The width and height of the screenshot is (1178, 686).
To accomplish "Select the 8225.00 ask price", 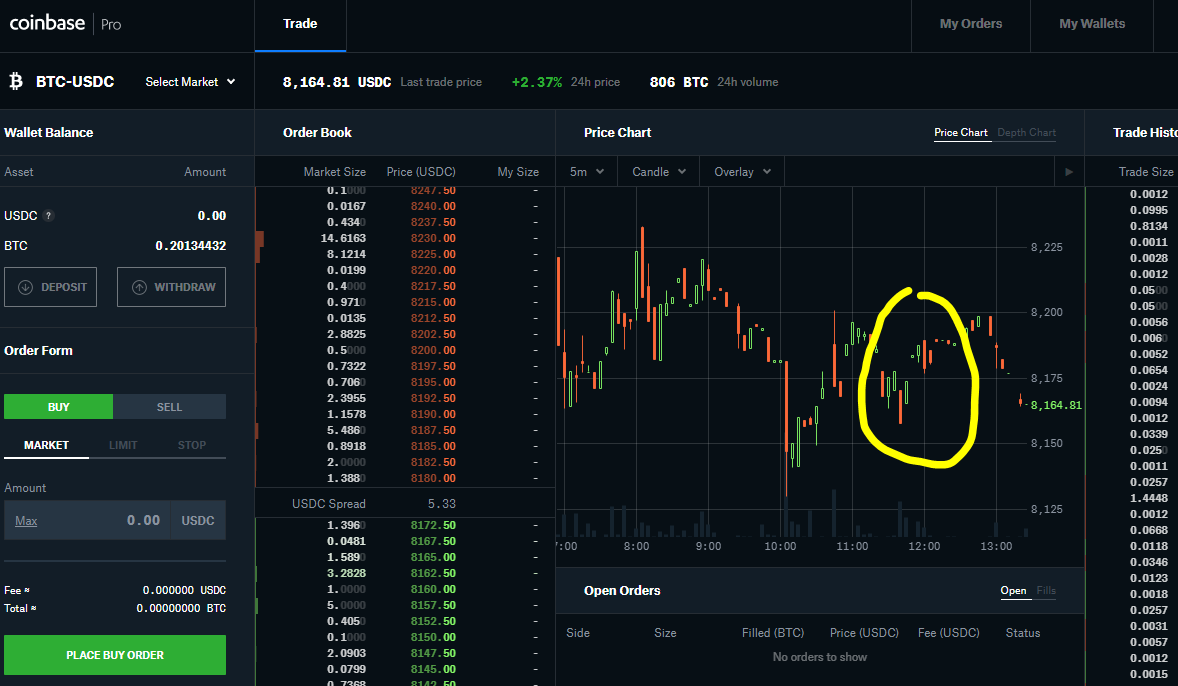I will 433,254.
